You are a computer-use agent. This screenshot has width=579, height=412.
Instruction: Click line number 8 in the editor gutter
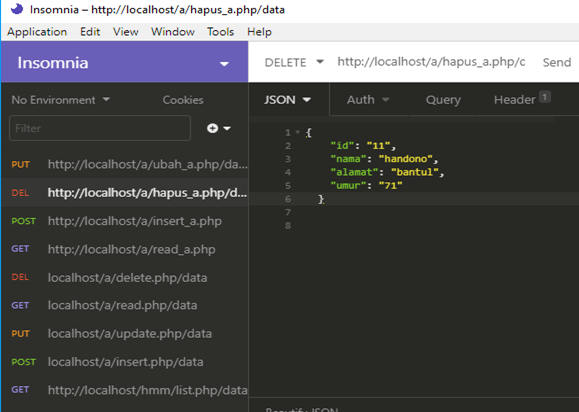[x=288, y=226]
